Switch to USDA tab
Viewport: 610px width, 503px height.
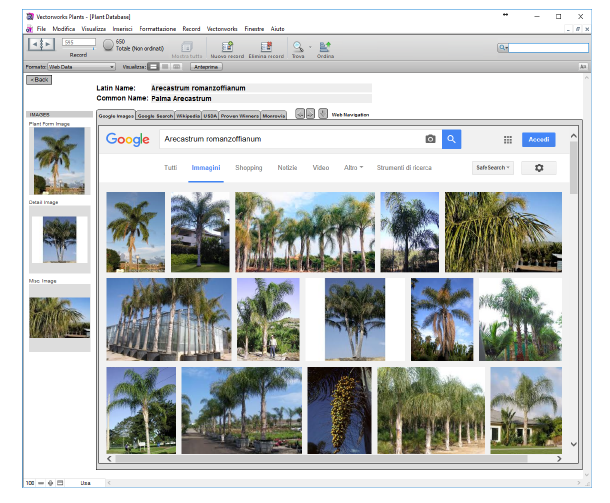tap(210, 116)
